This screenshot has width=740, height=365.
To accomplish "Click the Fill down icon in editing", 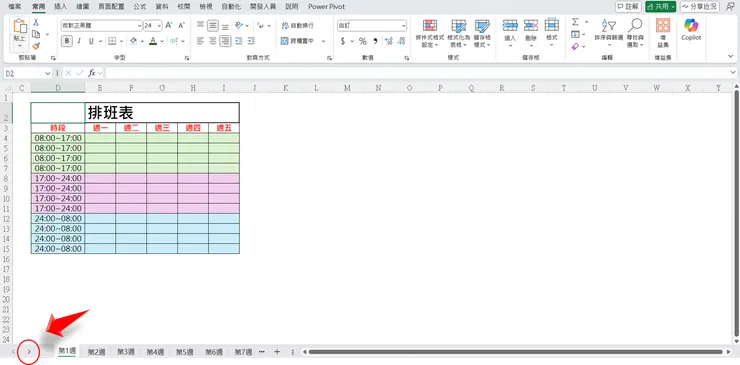I will (575, 34).
